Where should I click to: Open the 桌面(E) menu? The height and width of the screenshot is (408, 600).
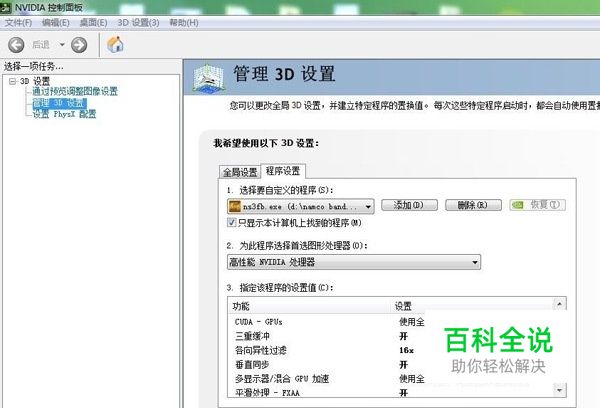click(93, 23)
